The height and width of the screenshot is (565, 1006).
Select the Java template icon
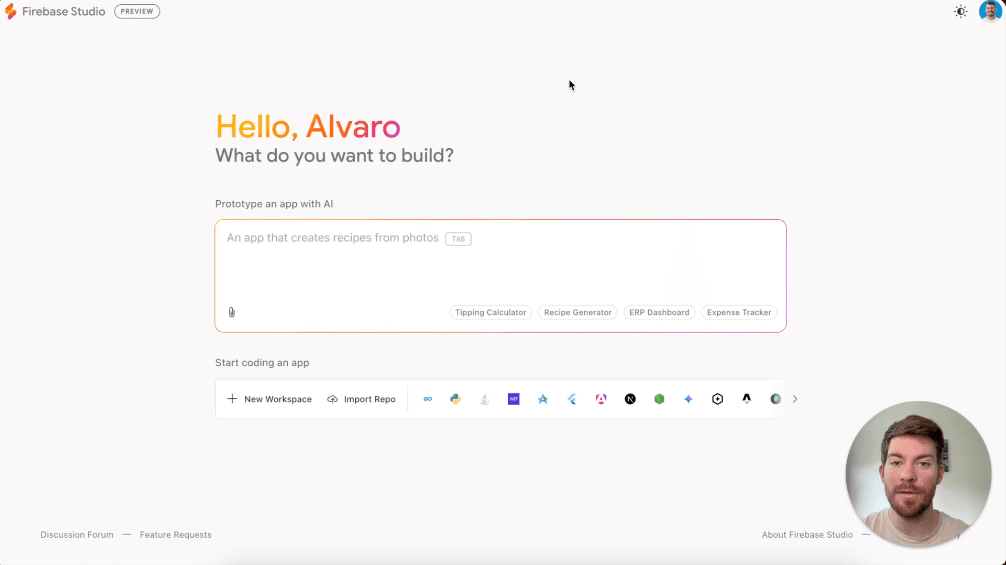tap(484, 399)
